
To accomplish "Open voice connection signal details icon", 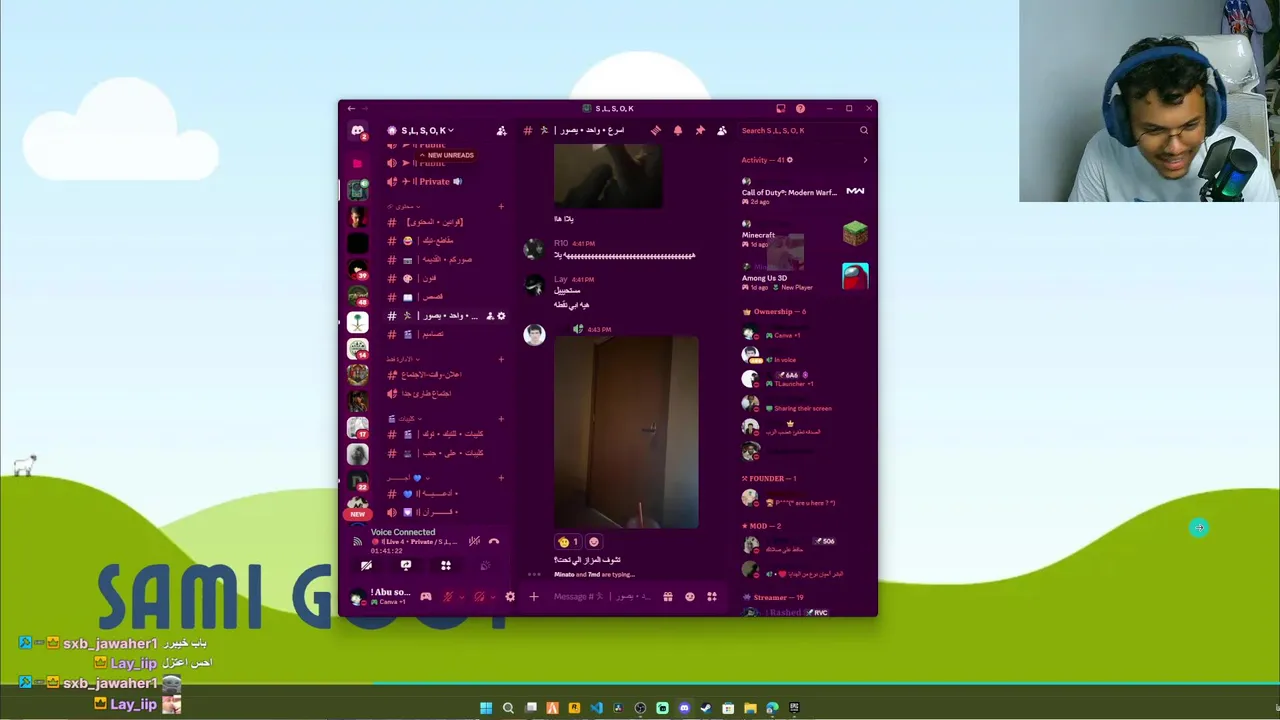I will 357,541.
